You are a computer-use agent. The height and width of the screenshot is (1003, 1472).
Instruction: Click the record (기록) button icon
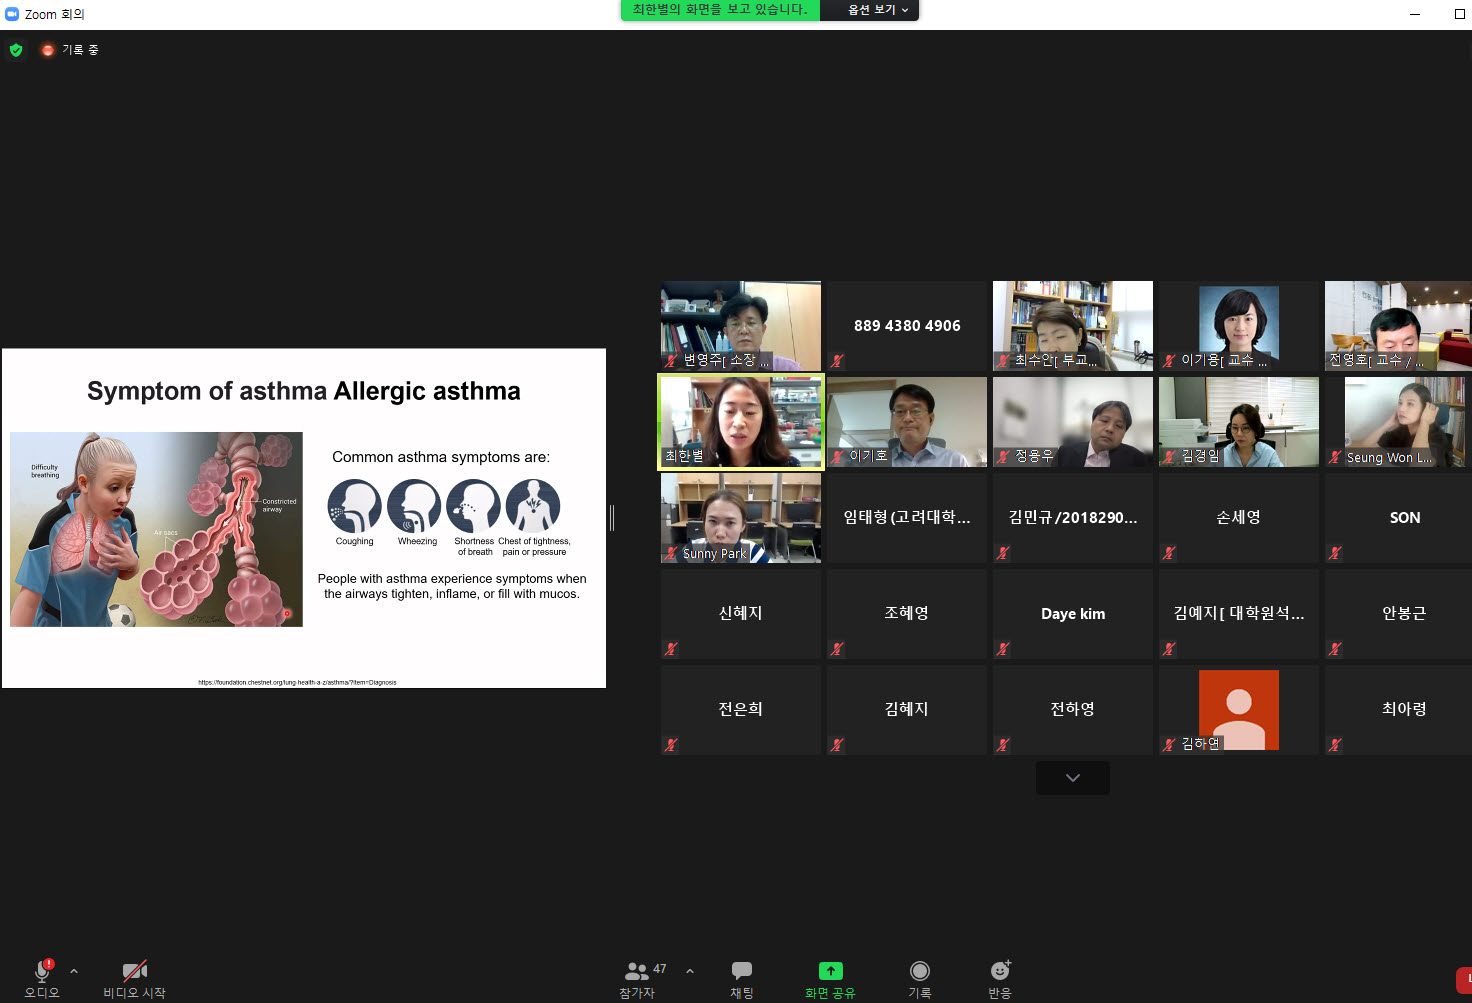(919, 971)
